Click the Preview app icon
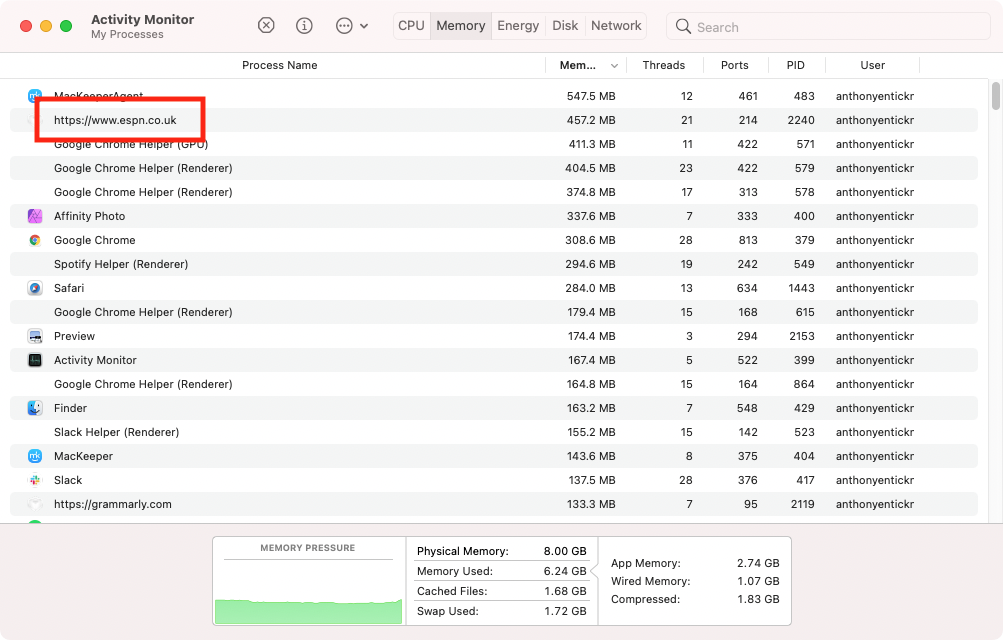Image resolution: width=1003 pixels, height=640 pixels. point(35,336)
